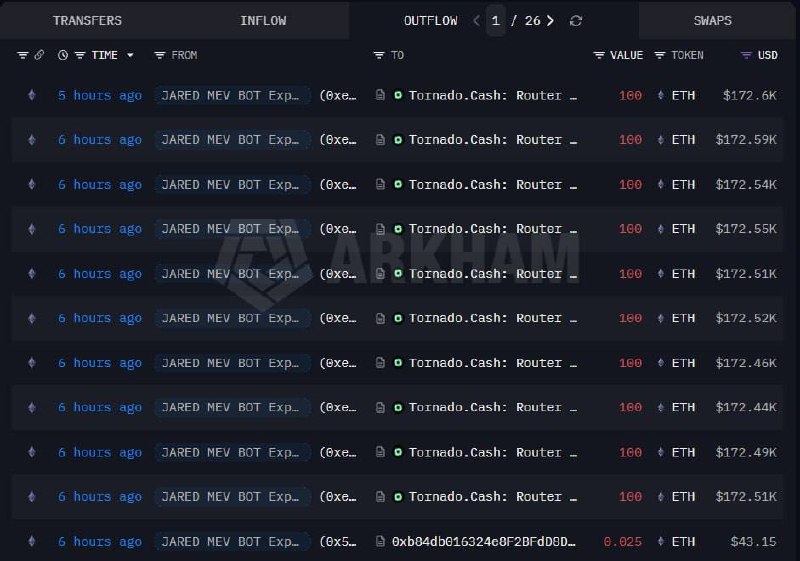
Task: Open the TIME column filter
Action: [x=80, y=55]
